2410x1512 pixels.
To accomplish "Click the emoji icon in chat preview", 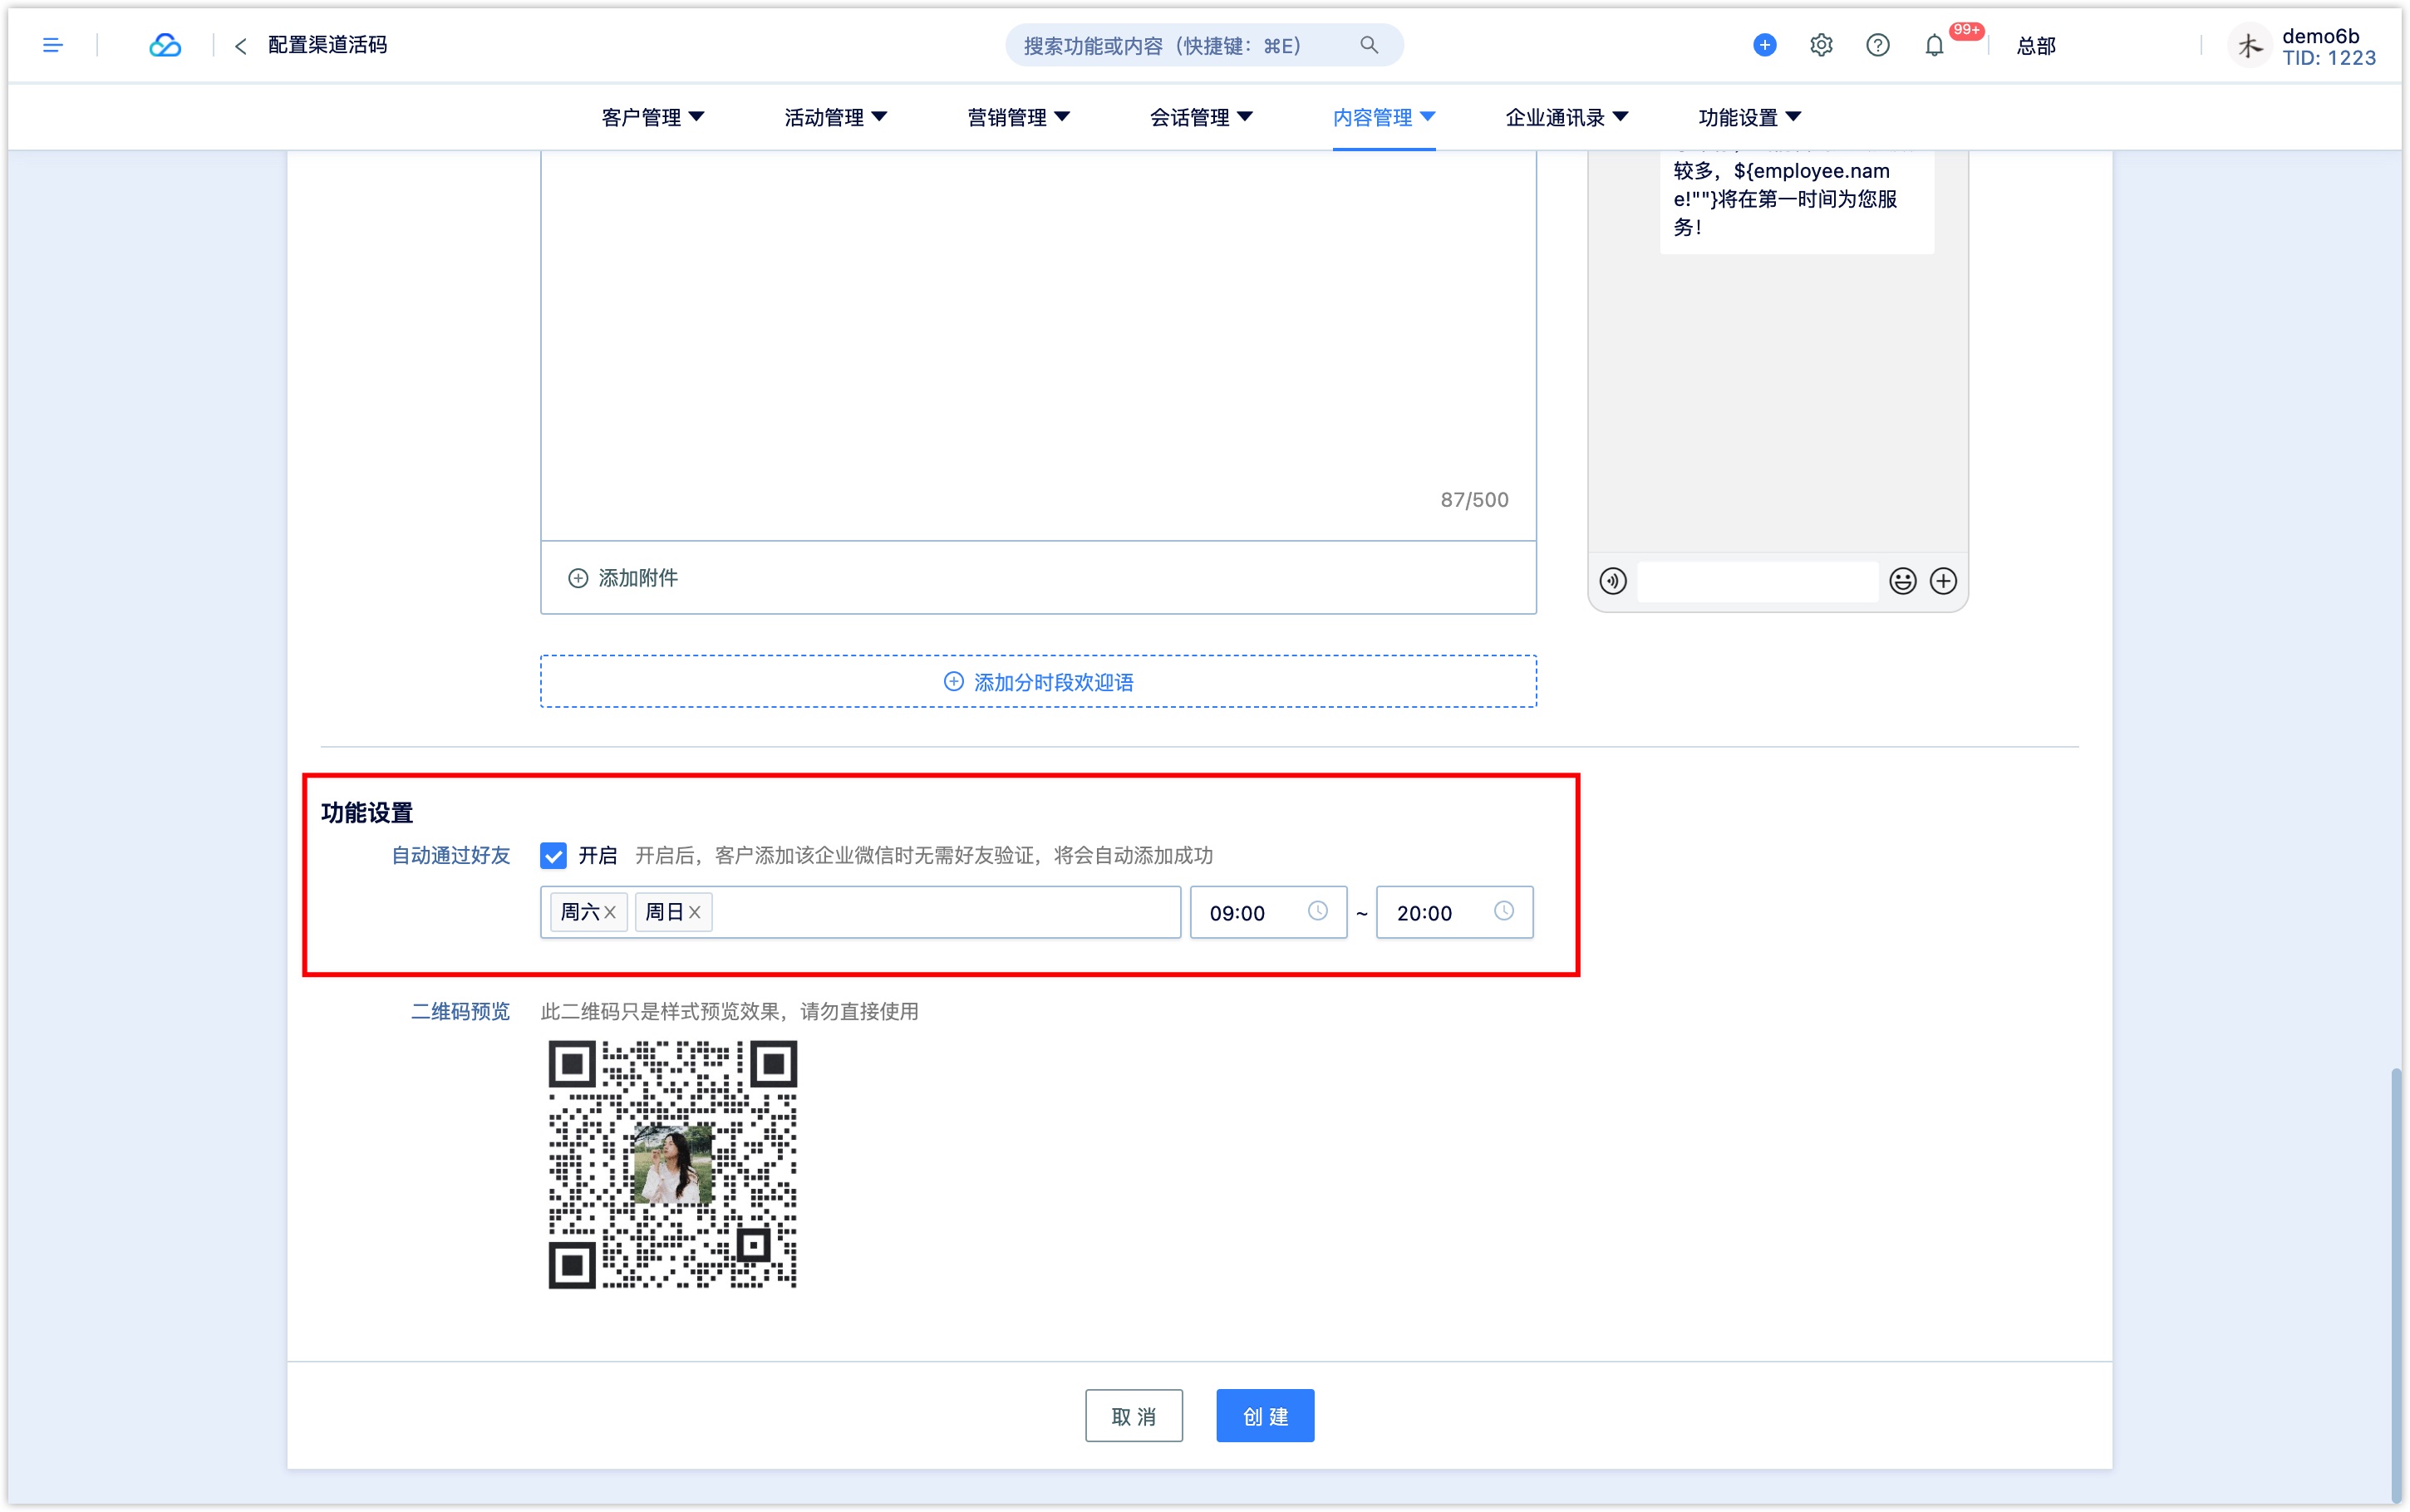I will (x=1902, y=581).
